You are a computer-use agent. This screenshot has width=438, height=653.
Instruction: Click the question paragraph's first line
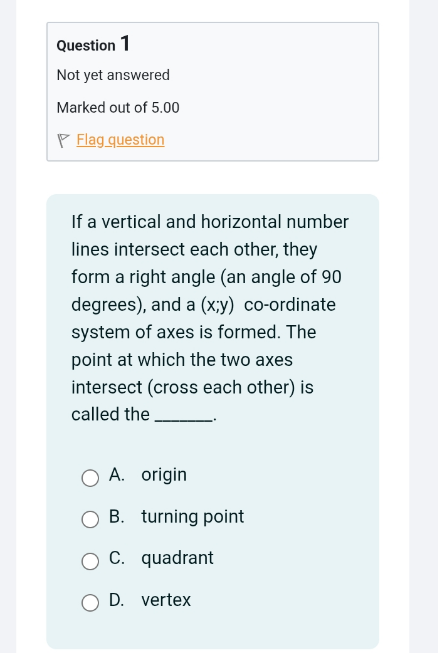(x=210, y=222)
